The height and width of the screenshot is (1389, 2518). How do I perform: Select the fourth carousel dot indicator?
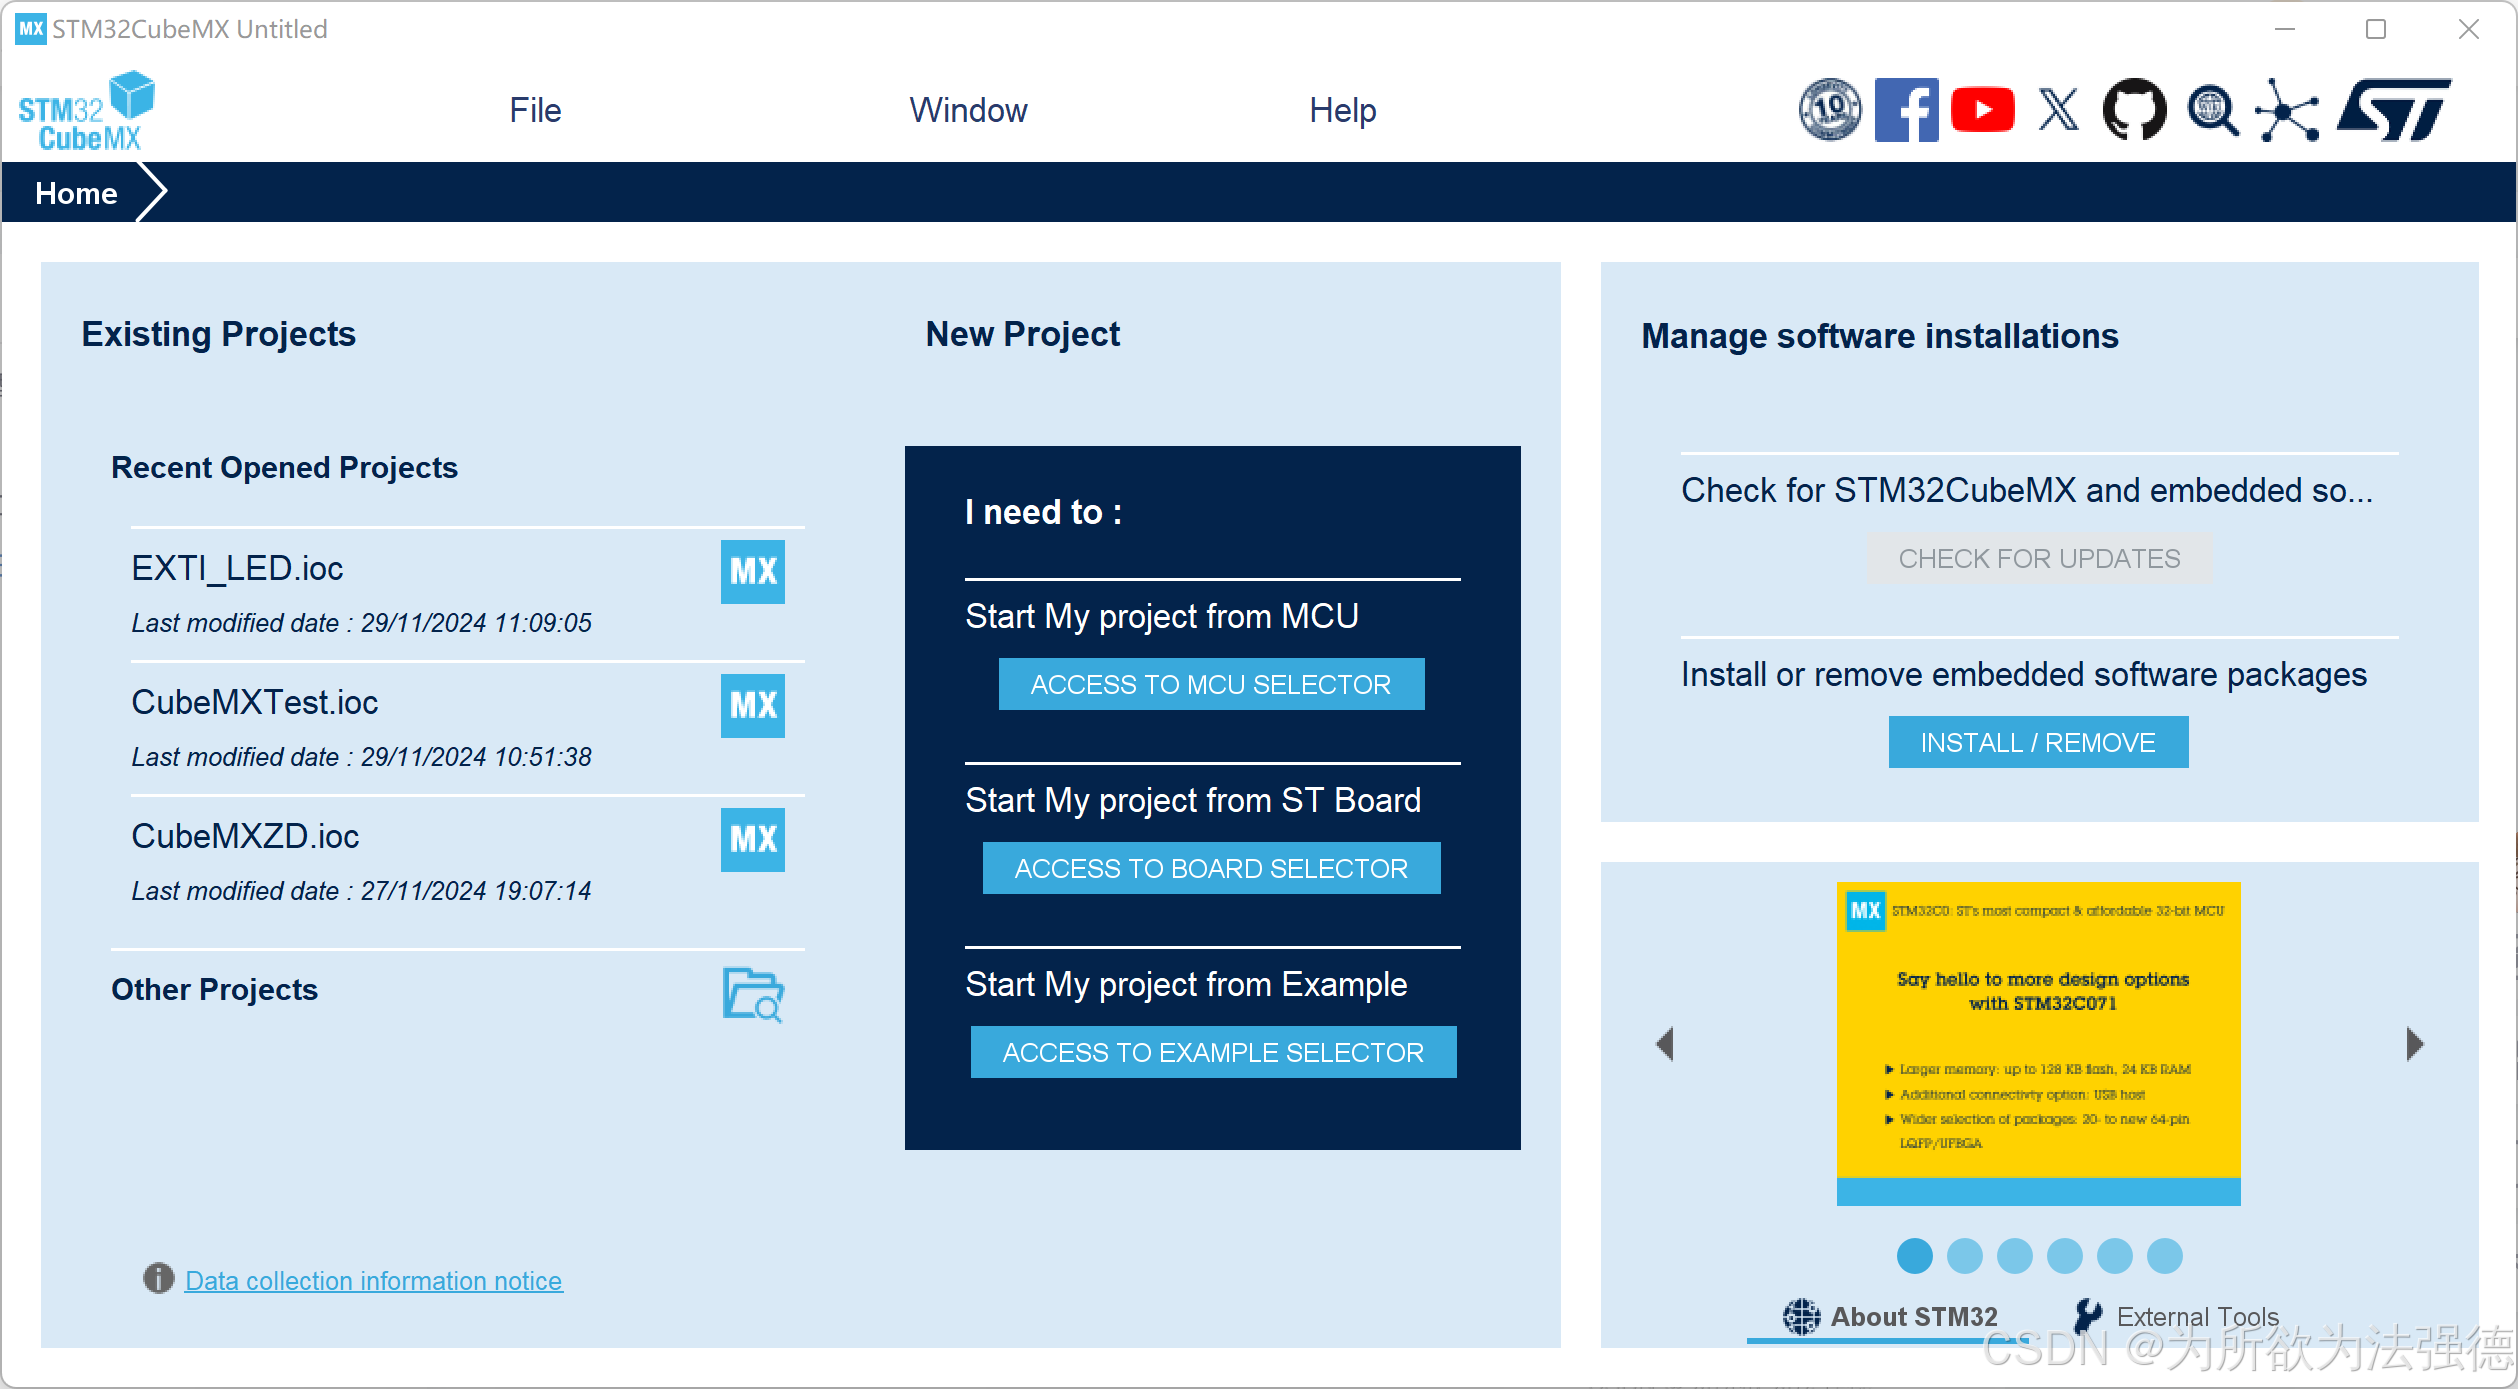click(x=2064, y=1256)
